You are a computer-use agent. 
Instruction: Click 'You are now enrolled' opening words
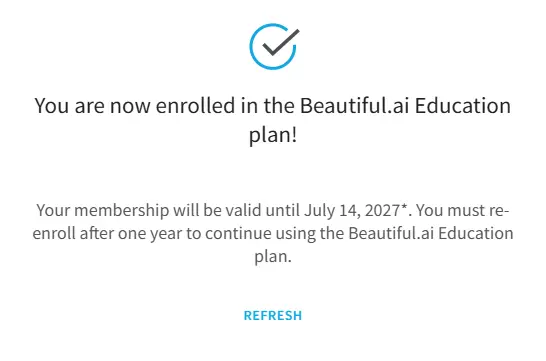pyautogui.click(x=135, y=105)
